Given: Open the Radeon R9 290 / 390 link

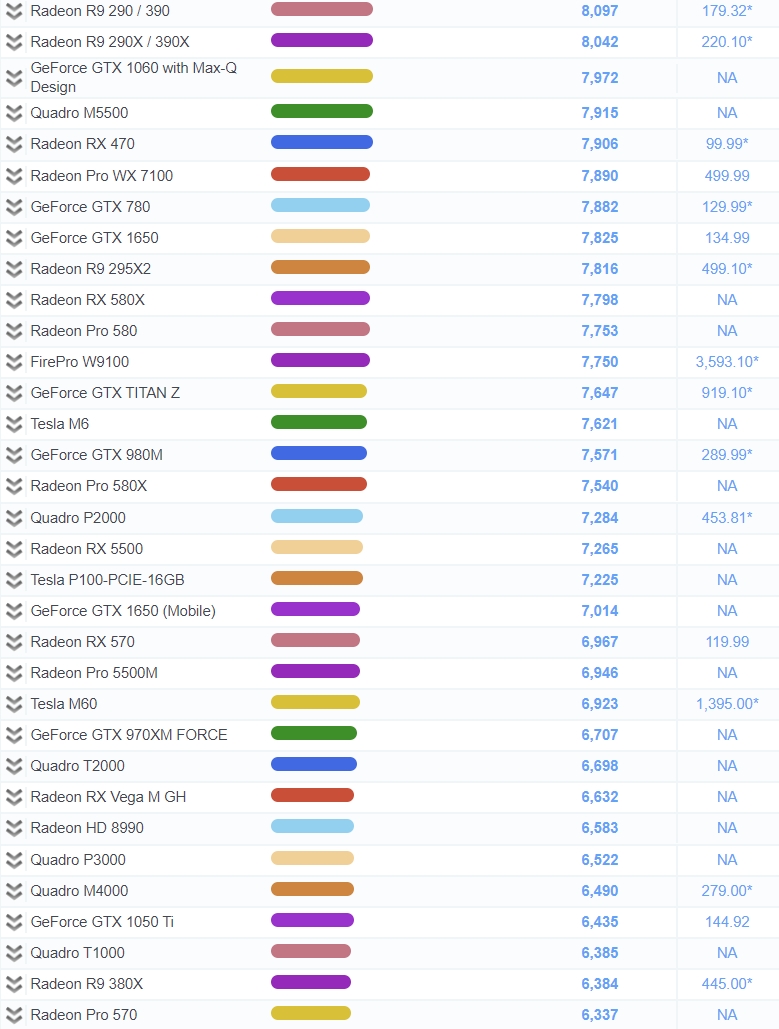Looking at the screenshot, I should pos(100,11).
